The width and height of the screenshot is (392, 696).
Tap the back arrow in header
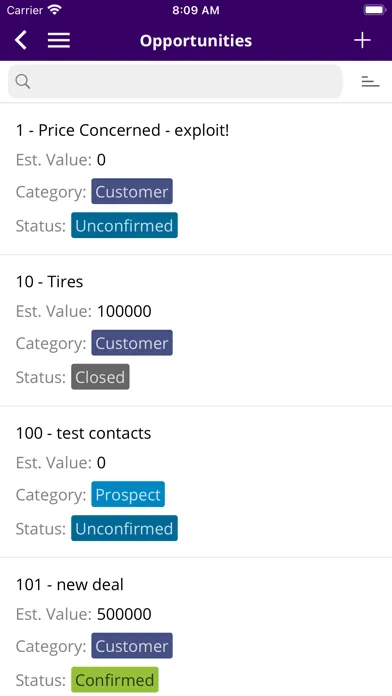pyautogui.click(x=21, y=40)
